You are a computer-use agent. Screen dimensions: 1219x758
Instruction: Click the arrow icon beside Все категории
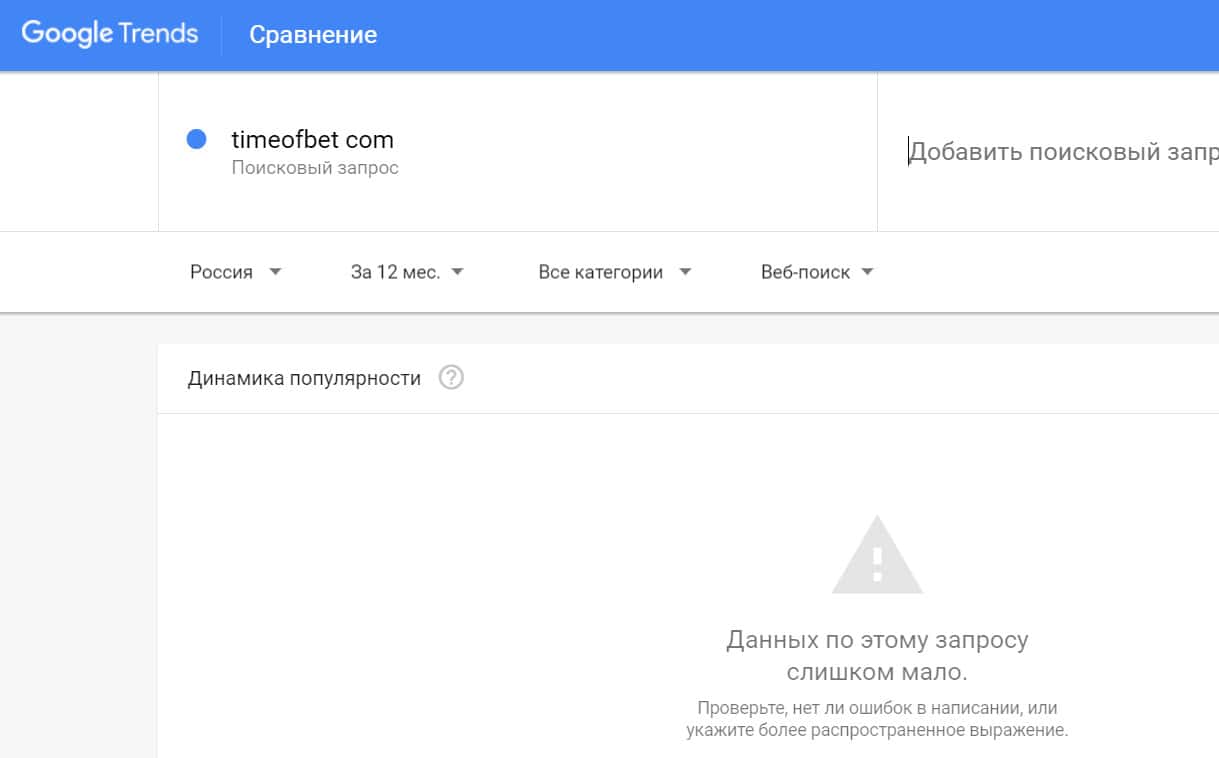coord(685,271)
